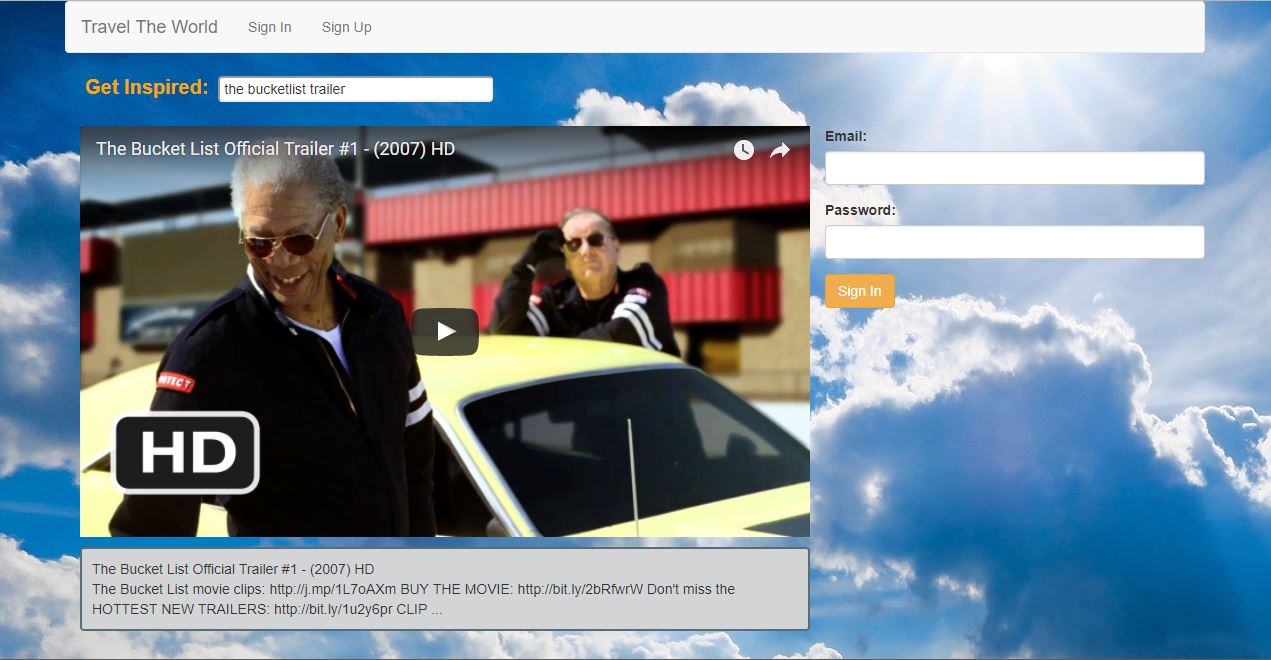Click the "Get Inspired:" label

pyautogui.click(x=147, y=87)
